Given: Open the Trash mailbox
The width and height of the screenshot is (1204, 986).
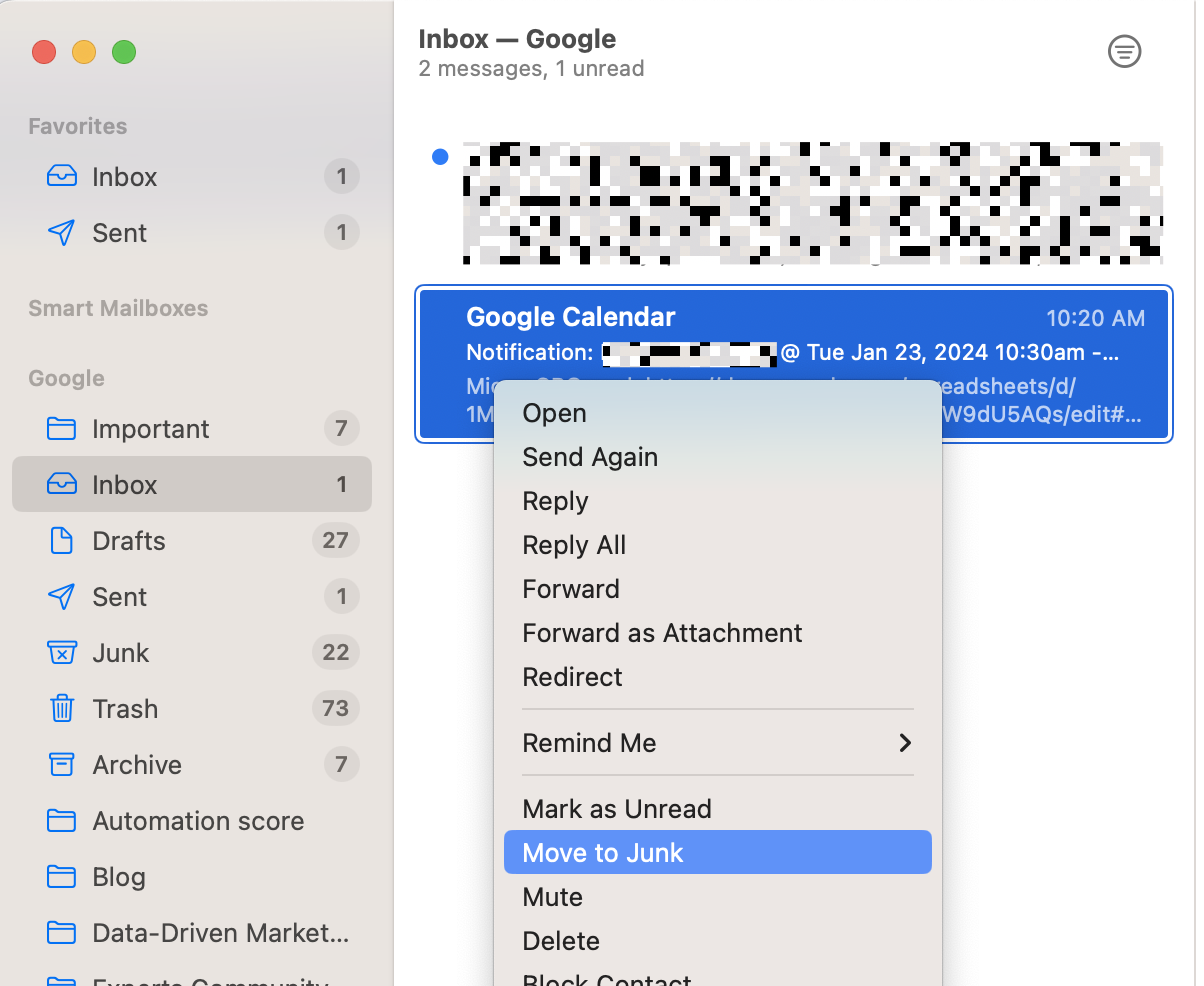Looking at the screenshot, I should pos(192,709).
